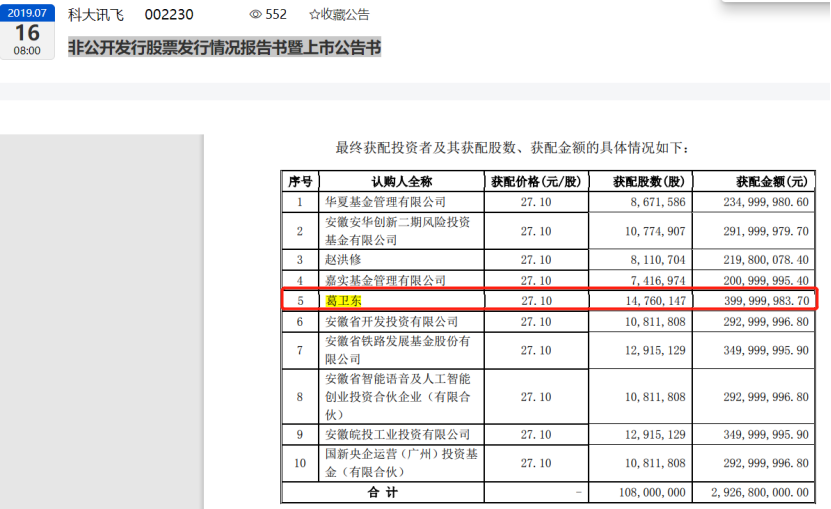Image resolution: width=831 pixels, height=509 pixels.
Task: Click the 2019.07 16 date badge
Action: (27, 29)
